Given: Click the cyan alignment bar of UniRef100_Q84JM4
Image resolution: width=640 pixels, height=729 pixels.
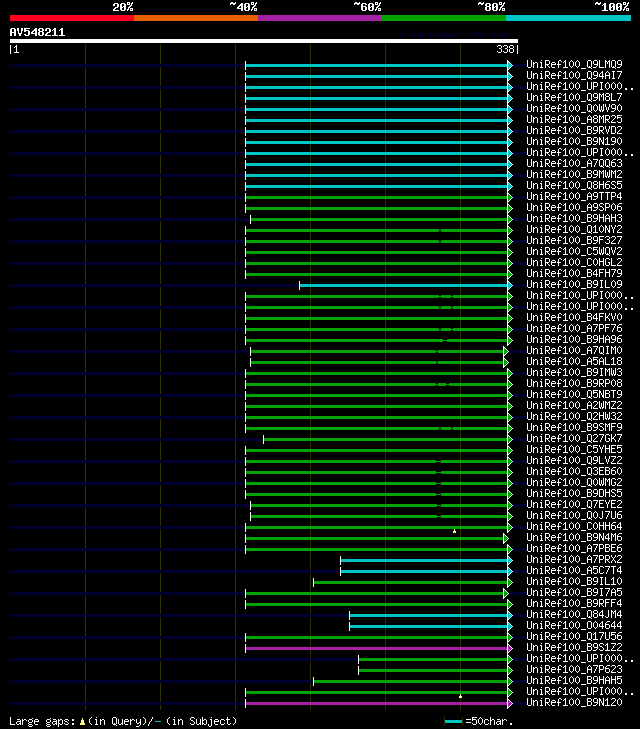Looking at the screenshot, I should pos(429,616).
